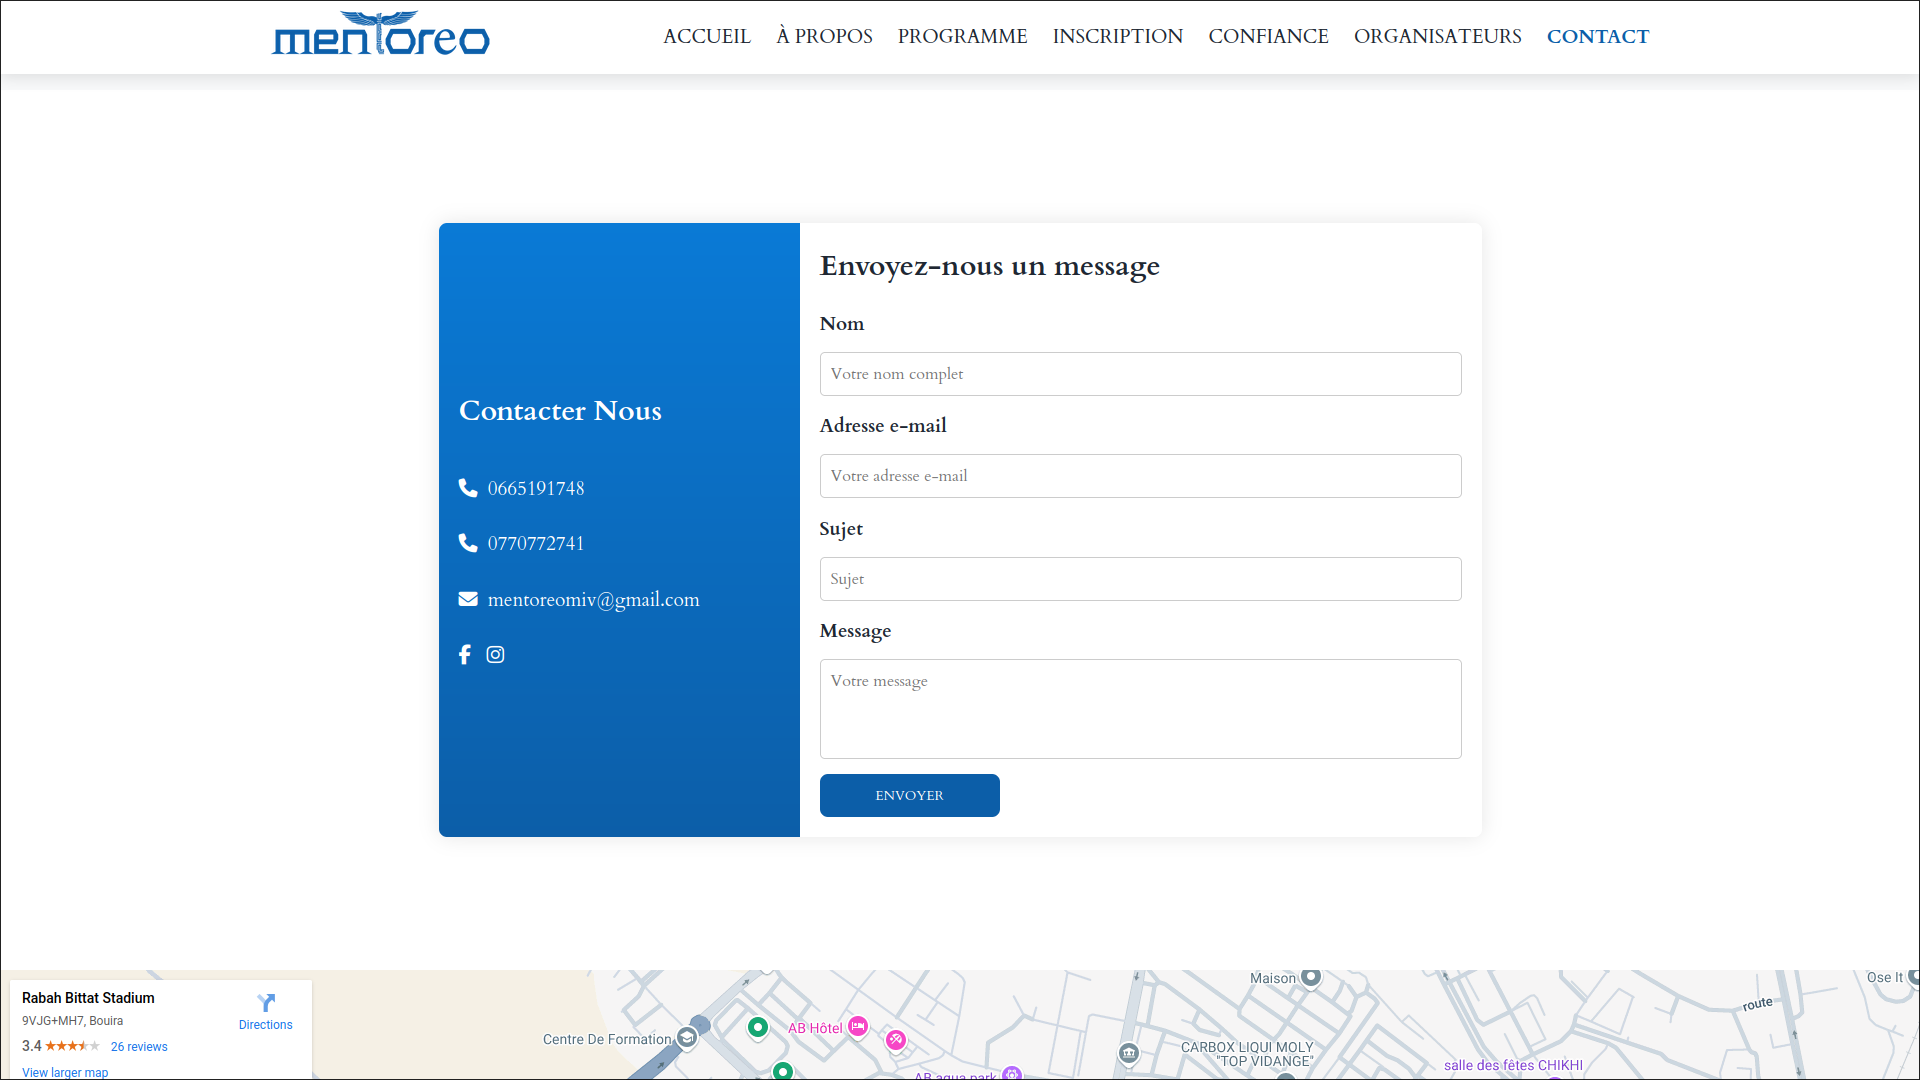Focus the Votre nom complet field
This screenshot has height=1080, width=1920.
pyautogui.click(x=1140, y=374)
